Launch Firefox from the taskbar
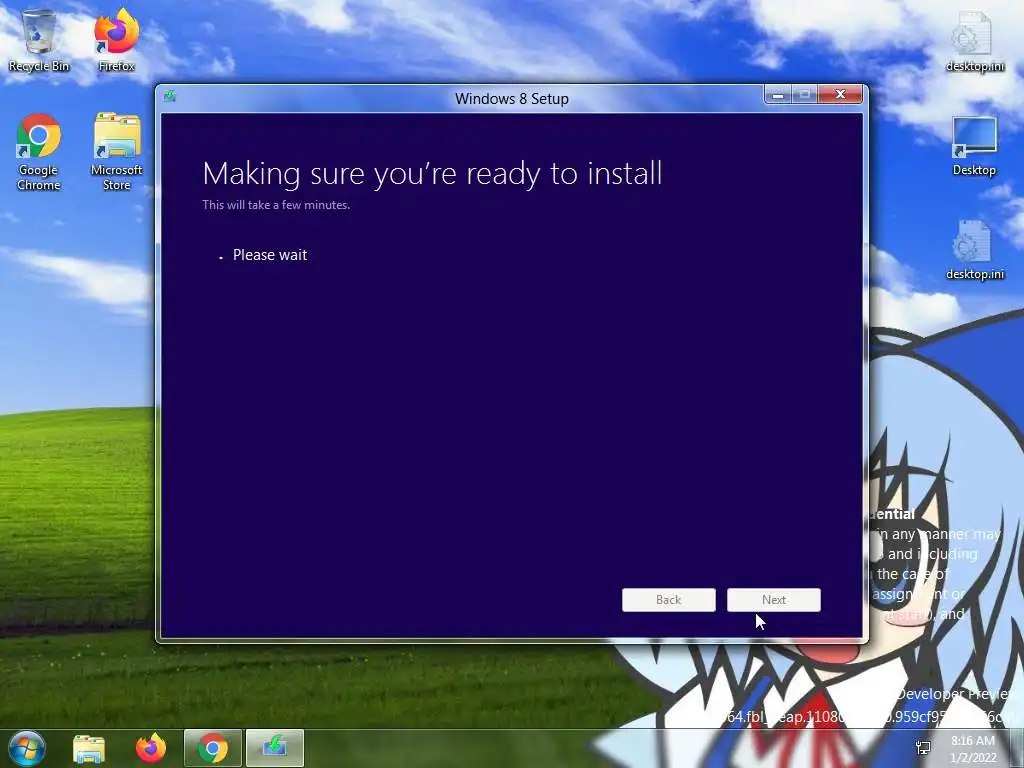This screenshot has height=768, width=1024. [151, 748]
